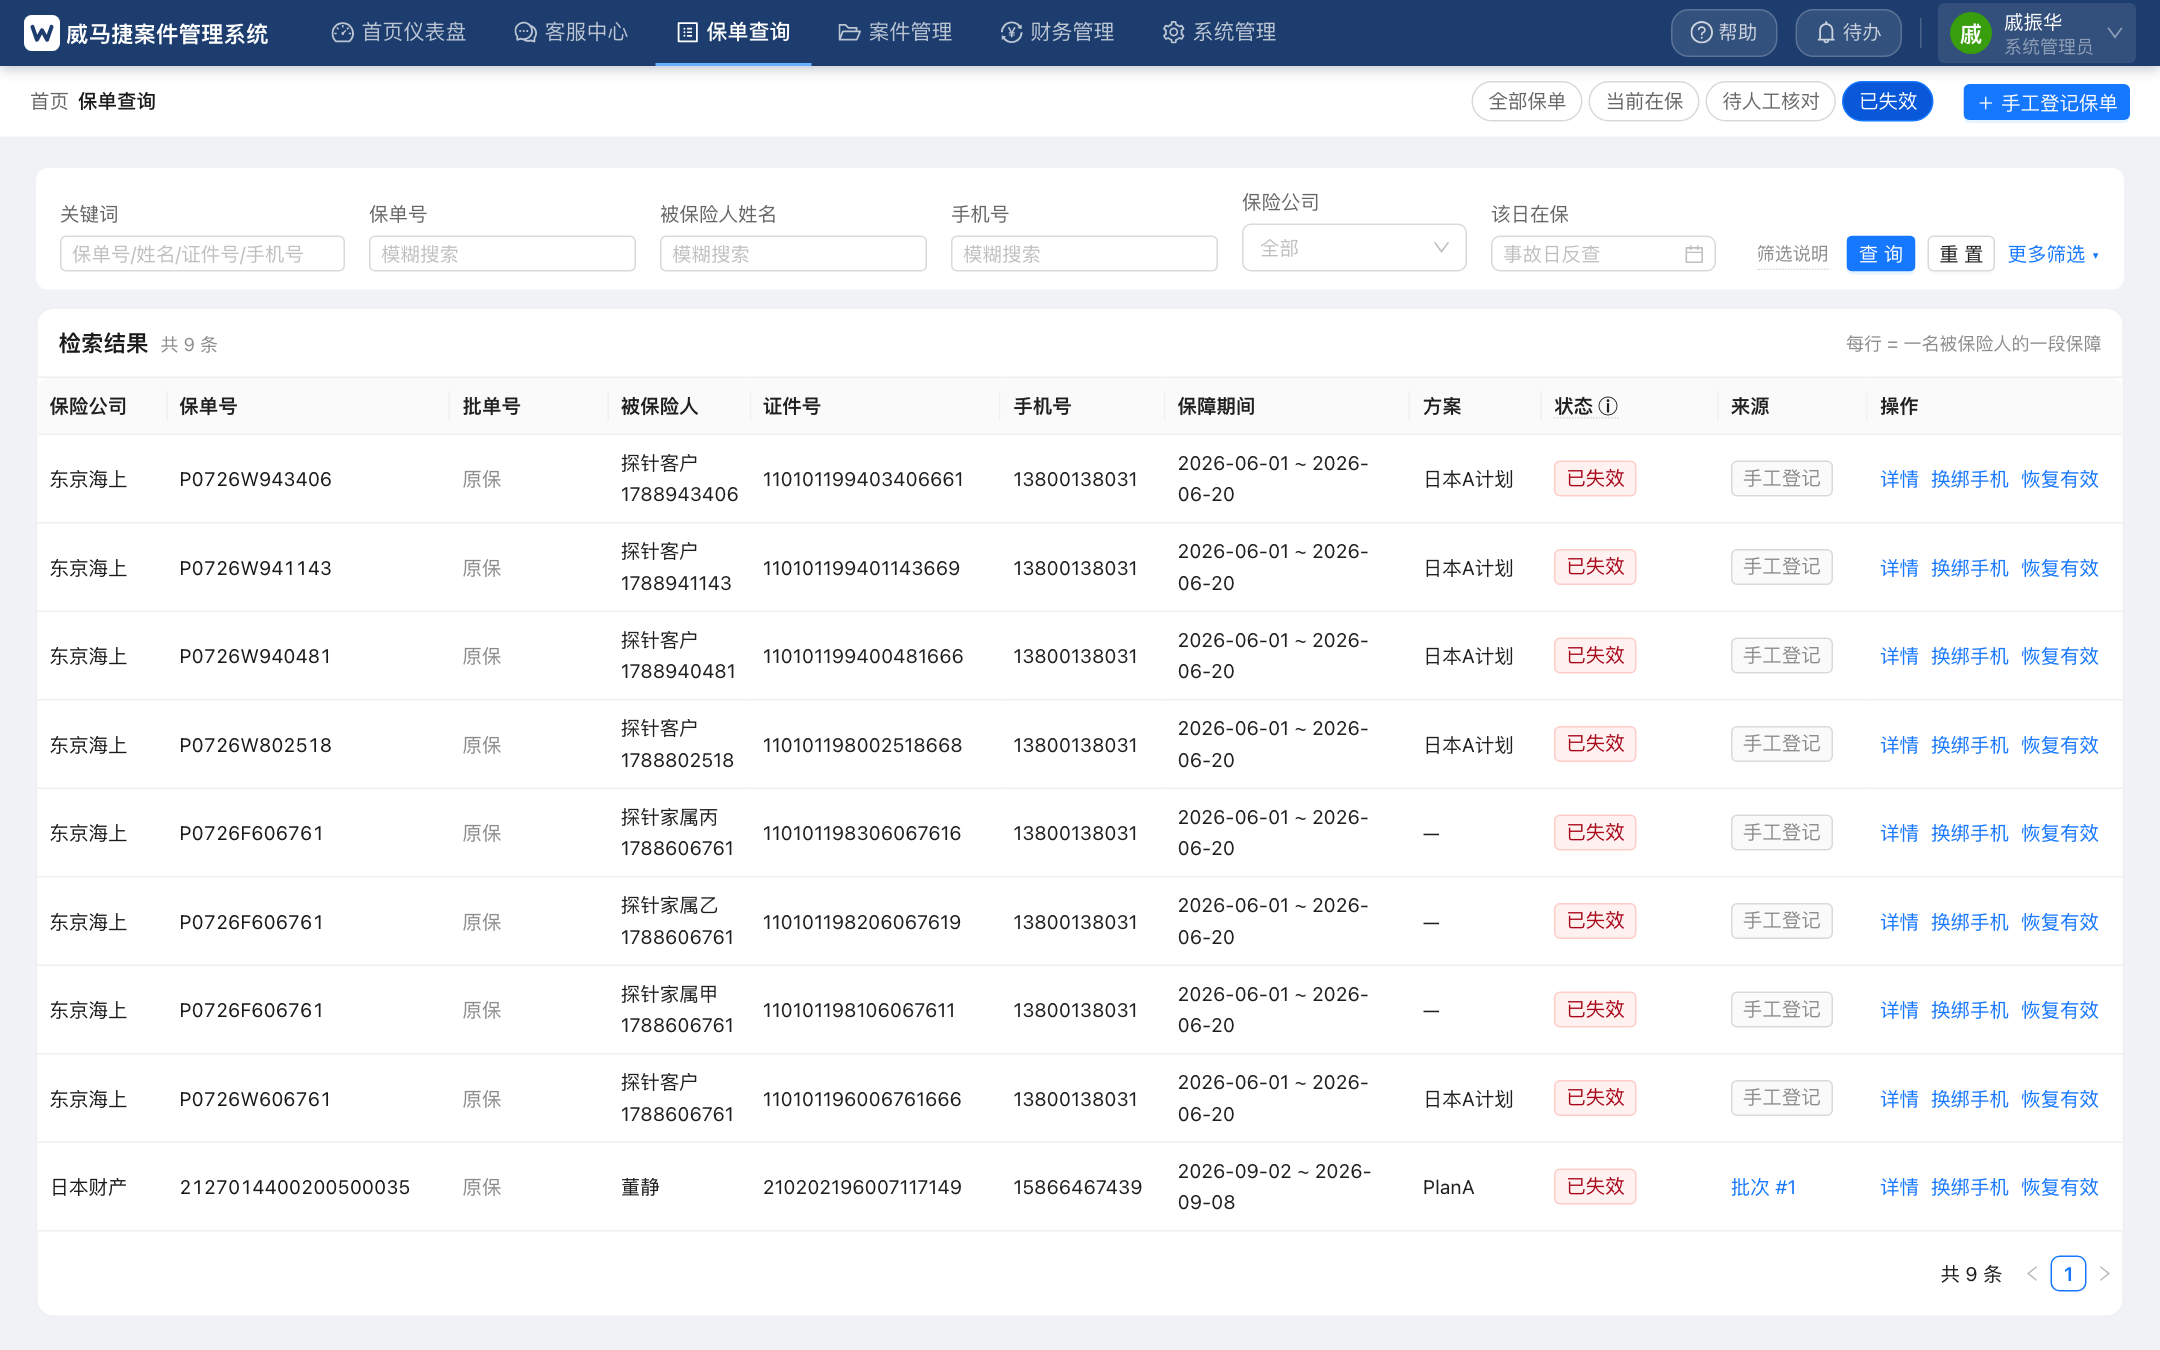Open 案件管理 menu
Image resolution: width=2160 pixels, height=1350 pixels.
895,32
